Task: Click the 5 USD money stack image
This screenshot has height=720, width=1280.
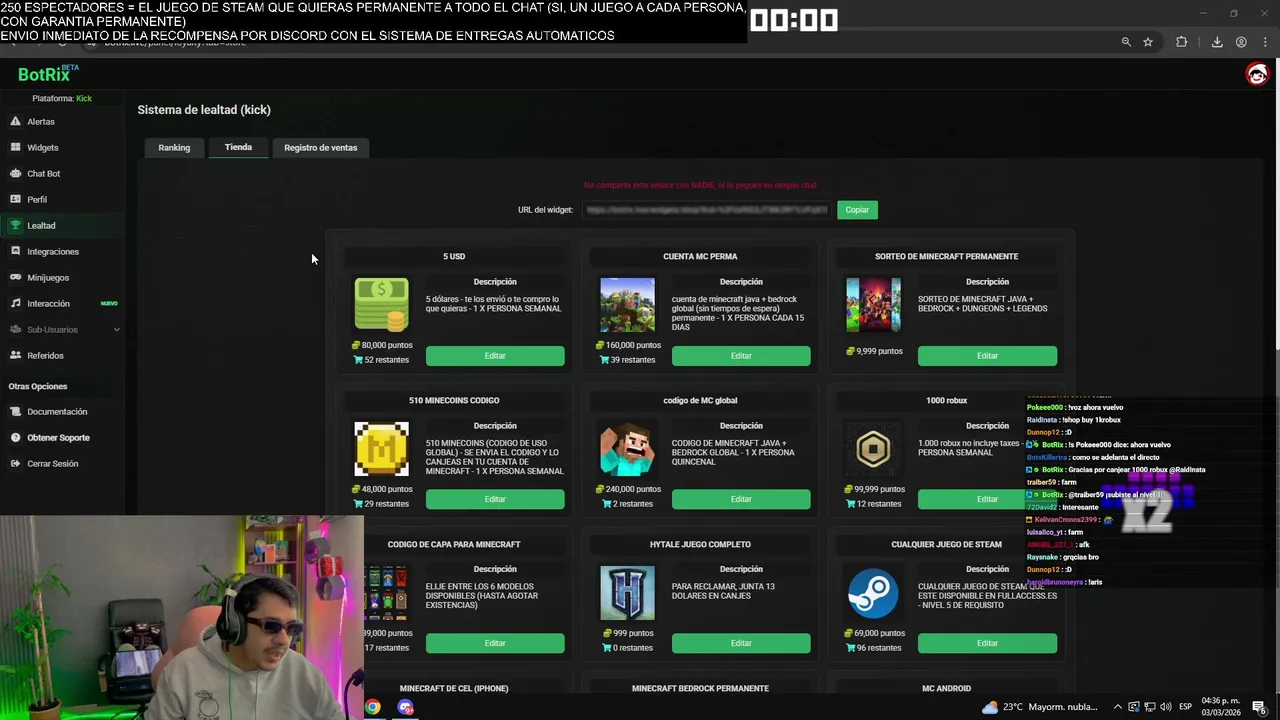Action: tap(381, 305)
